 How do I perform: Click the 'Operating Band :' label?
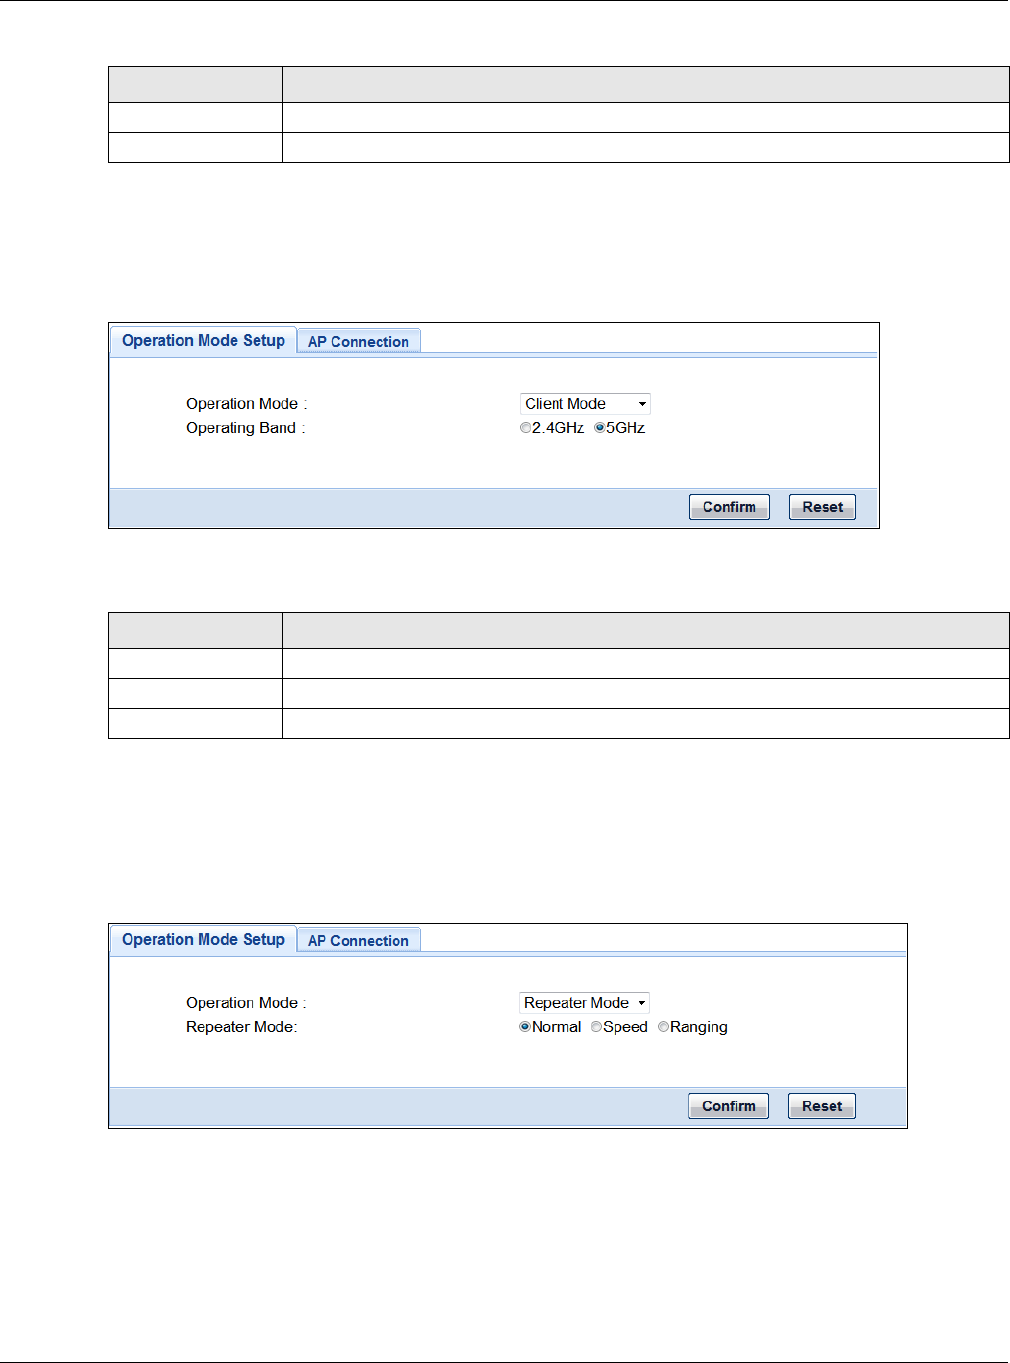[x=245, y=428]
